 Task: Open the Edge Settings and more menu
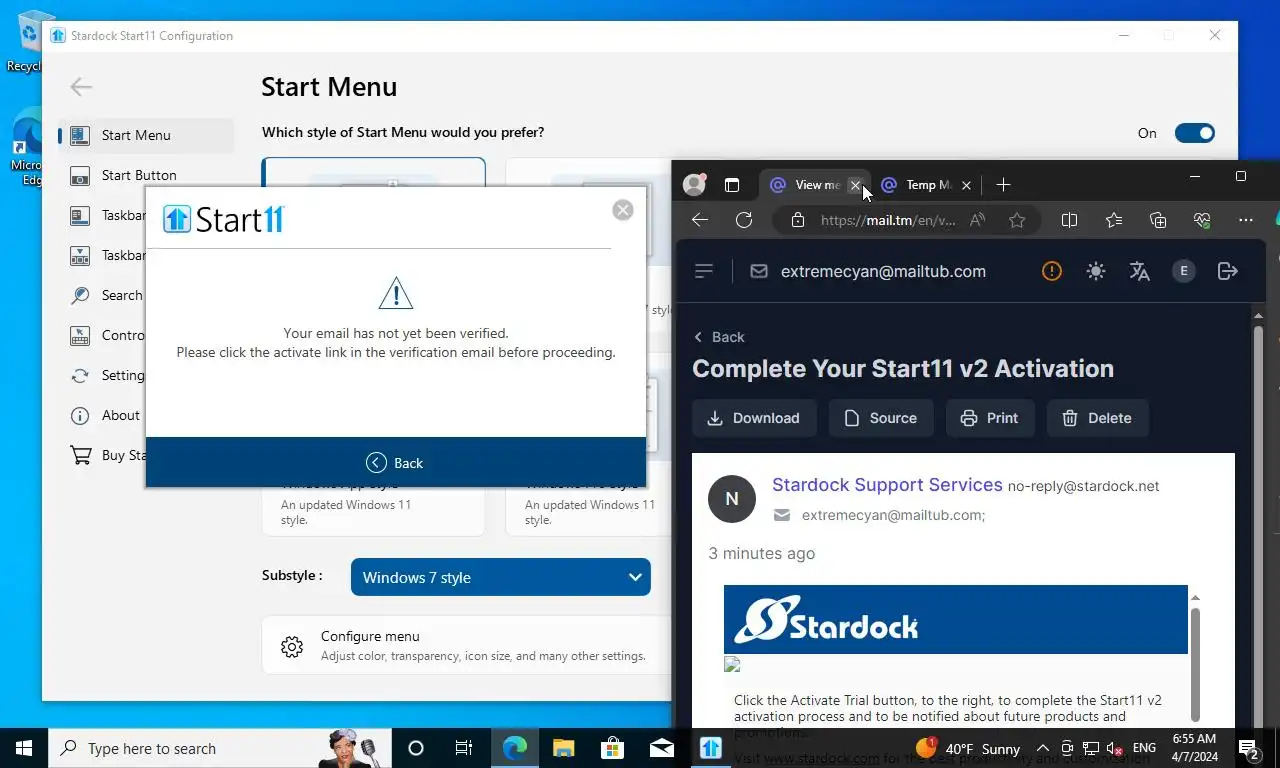tap(1245, 220)
